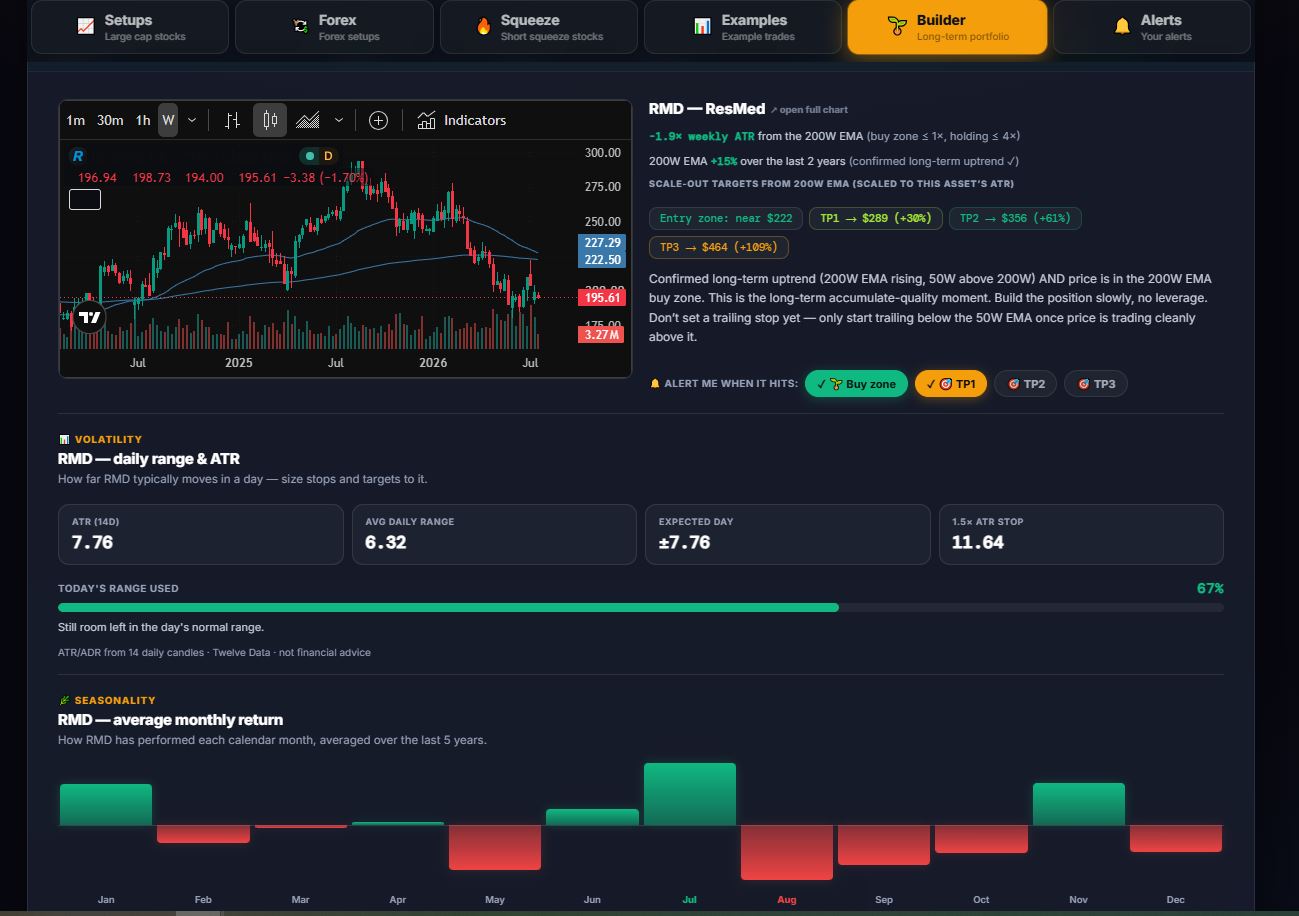Click the Avg Daily Range 6.32 card
The image size is (1299, 916).
pyautogui.click(x=494, y=534)
